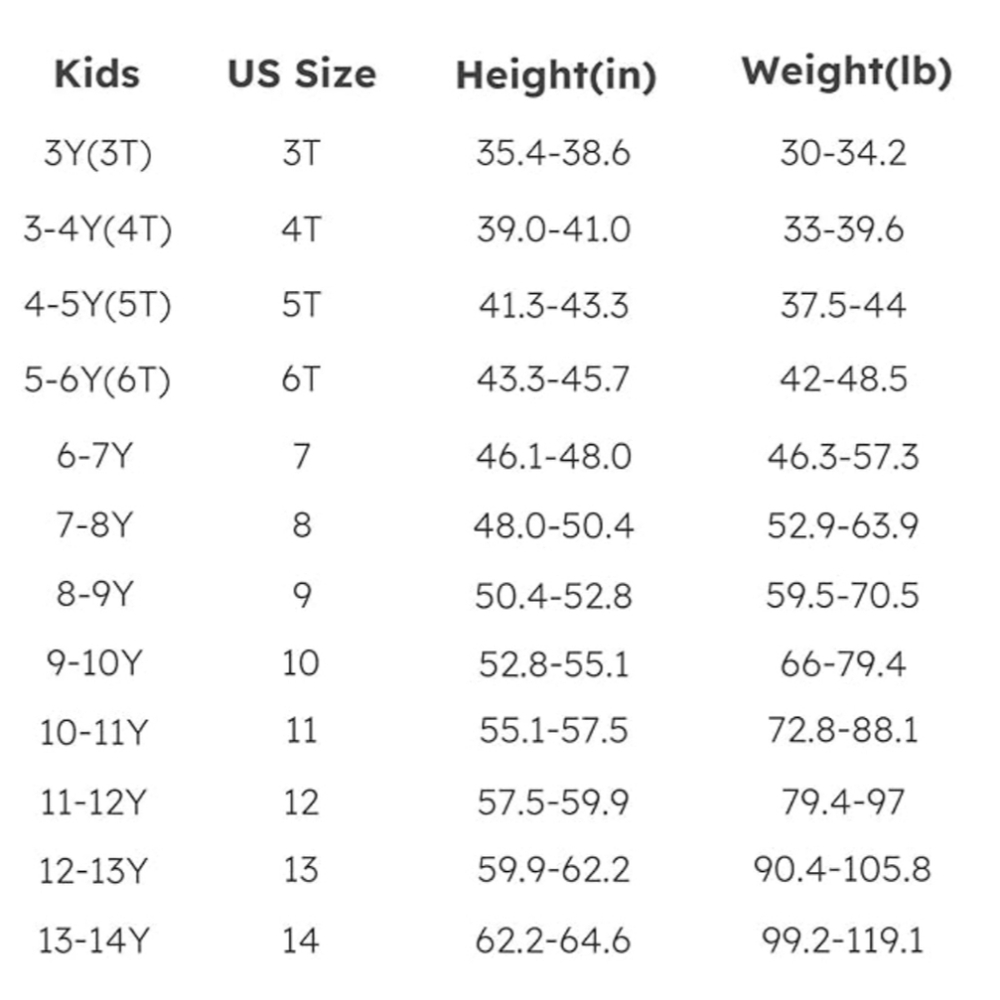Click height value 59.9-62.2
The width and height of the screenshot is (1000, 1000).
click(x=554, y=869)
